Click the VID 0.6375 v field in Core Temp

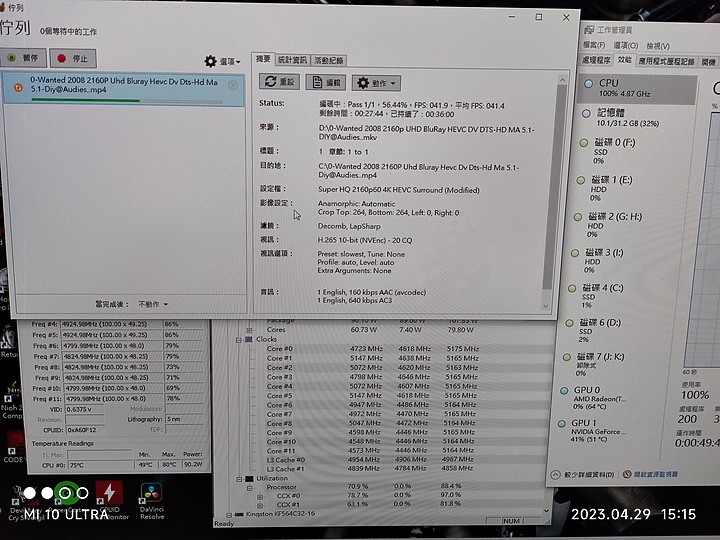85,409
